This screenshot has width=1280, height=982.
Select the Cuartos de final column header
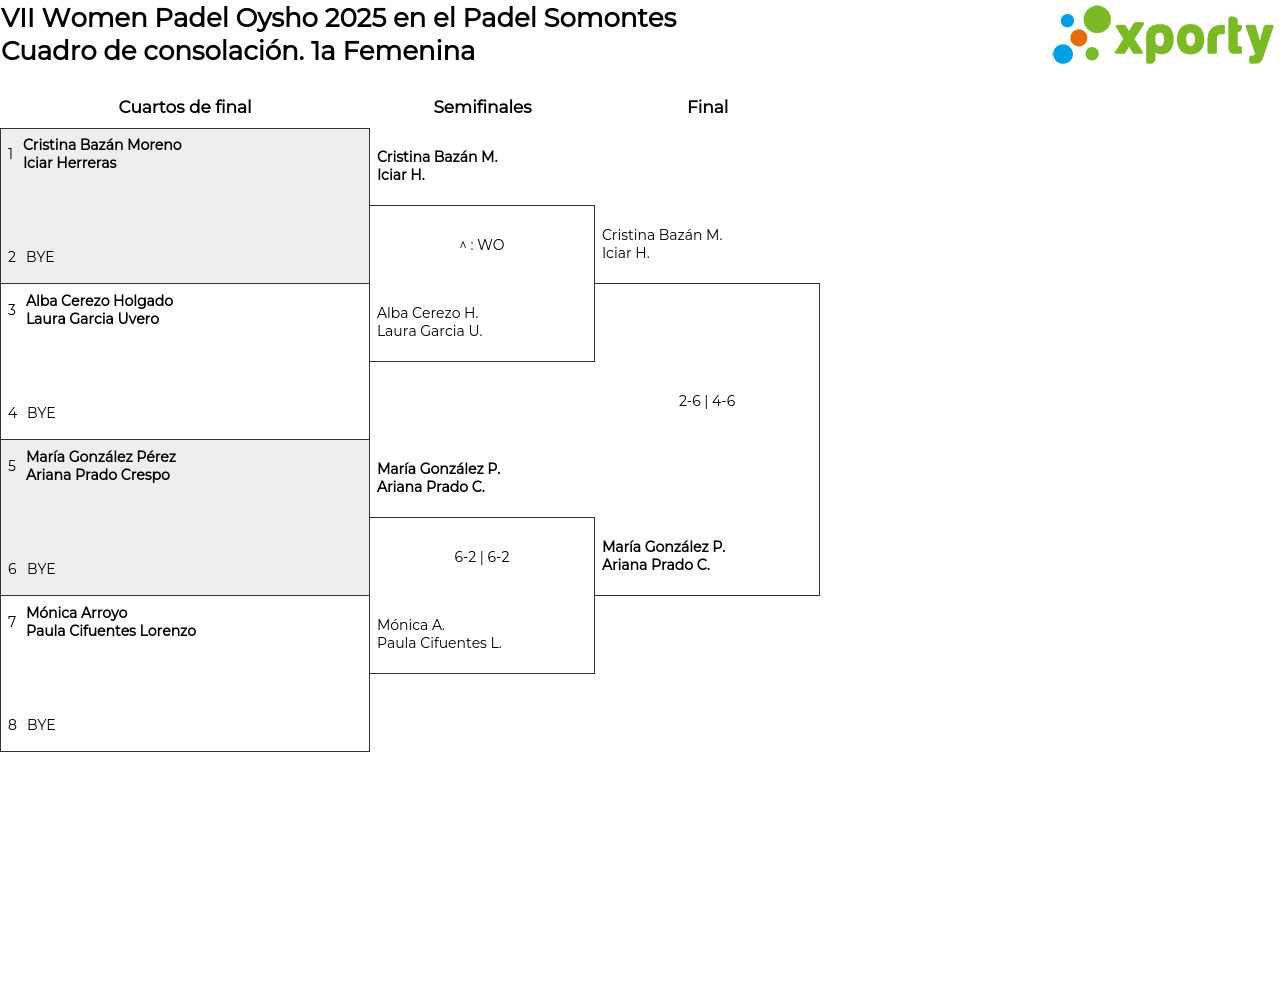tap(185, 107)
